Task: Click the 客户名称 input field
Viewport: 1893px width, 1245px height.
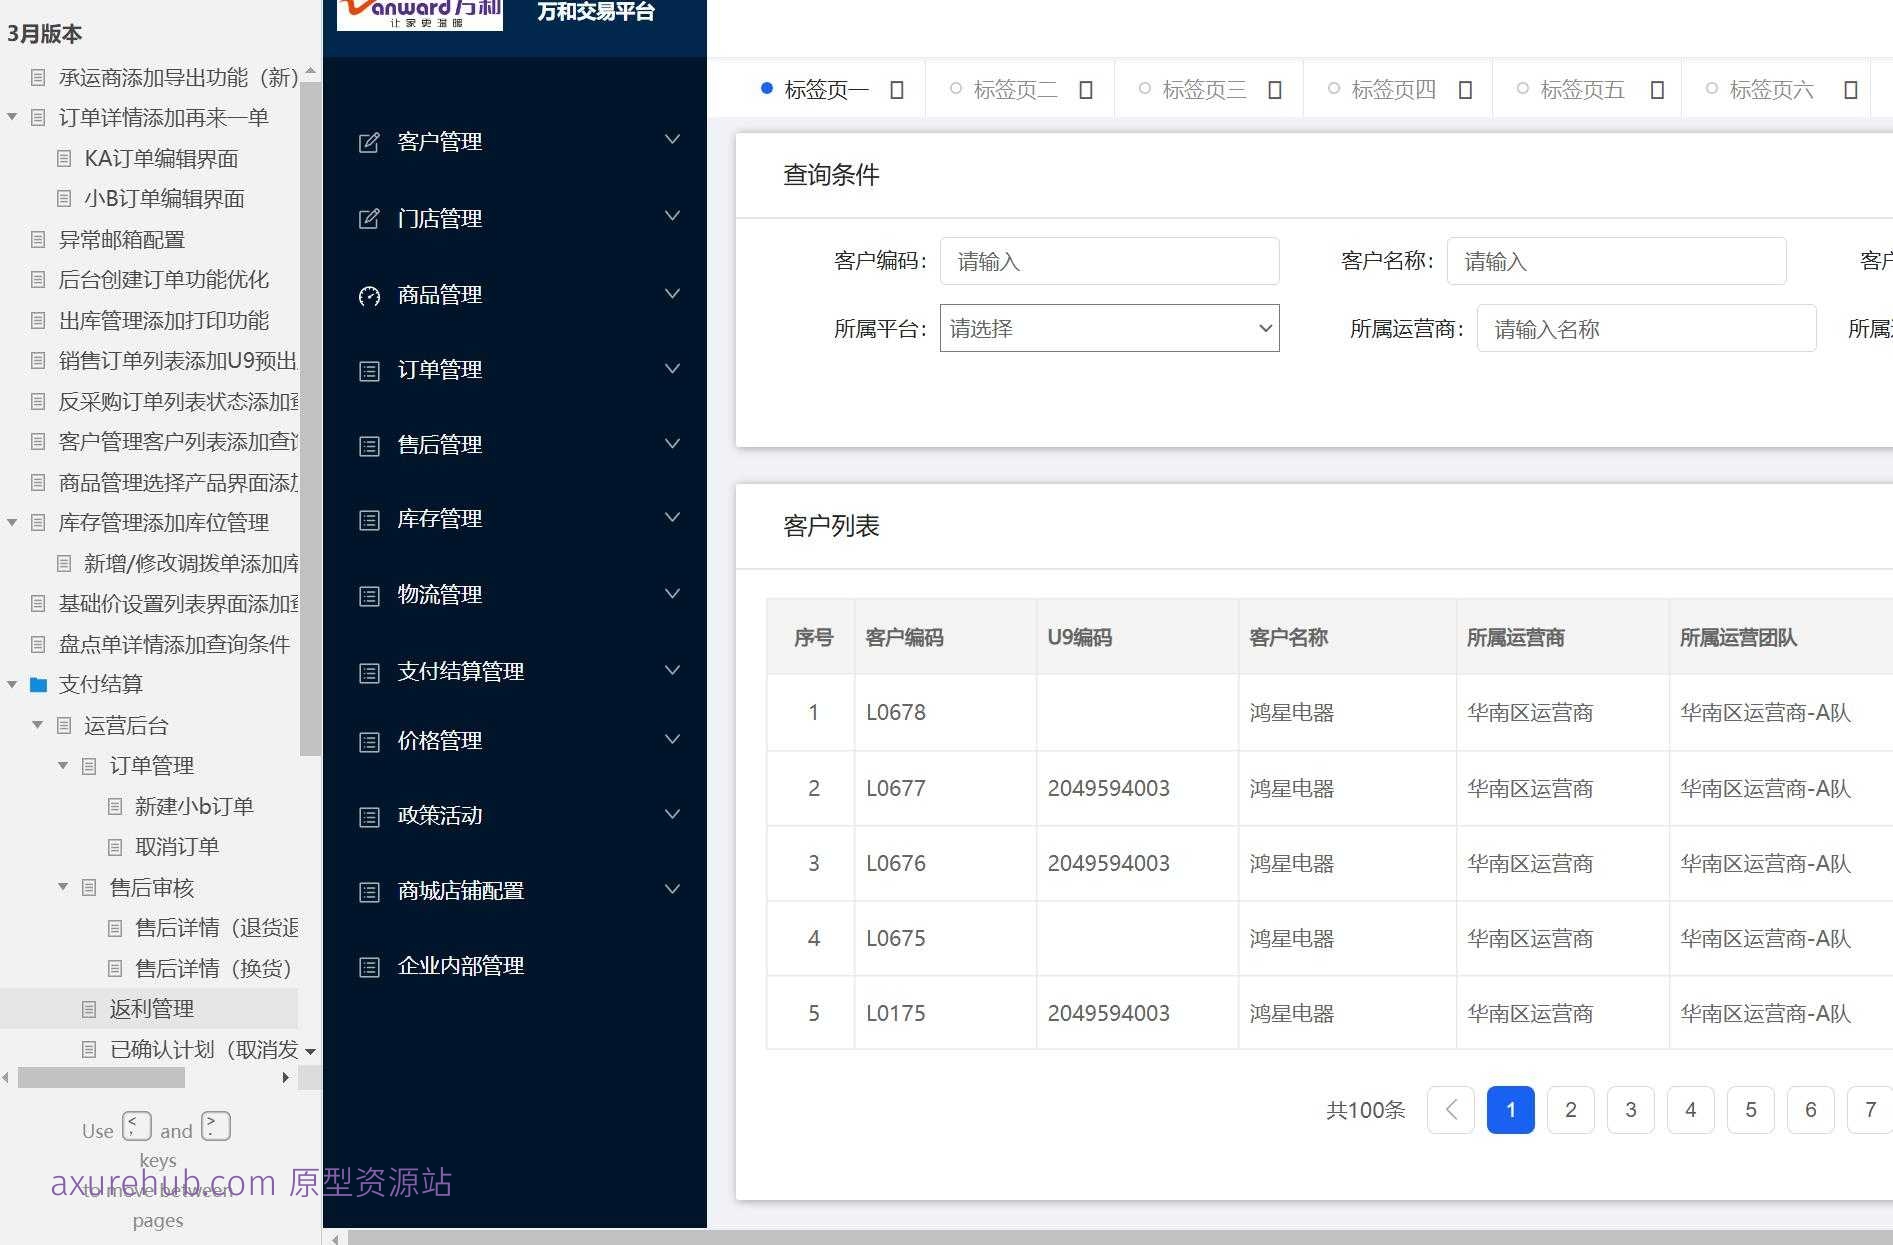Action: [x=1616, y=261]
